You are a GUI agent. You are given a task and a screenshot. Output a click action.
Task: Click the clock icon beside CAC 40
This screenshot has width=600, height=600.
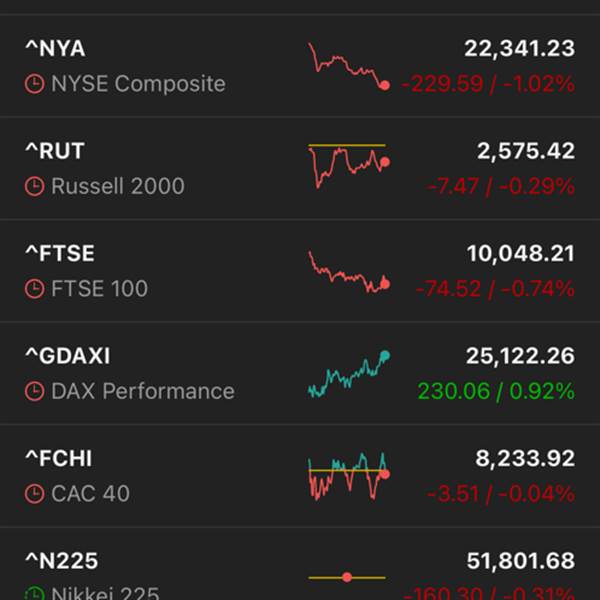35,493
